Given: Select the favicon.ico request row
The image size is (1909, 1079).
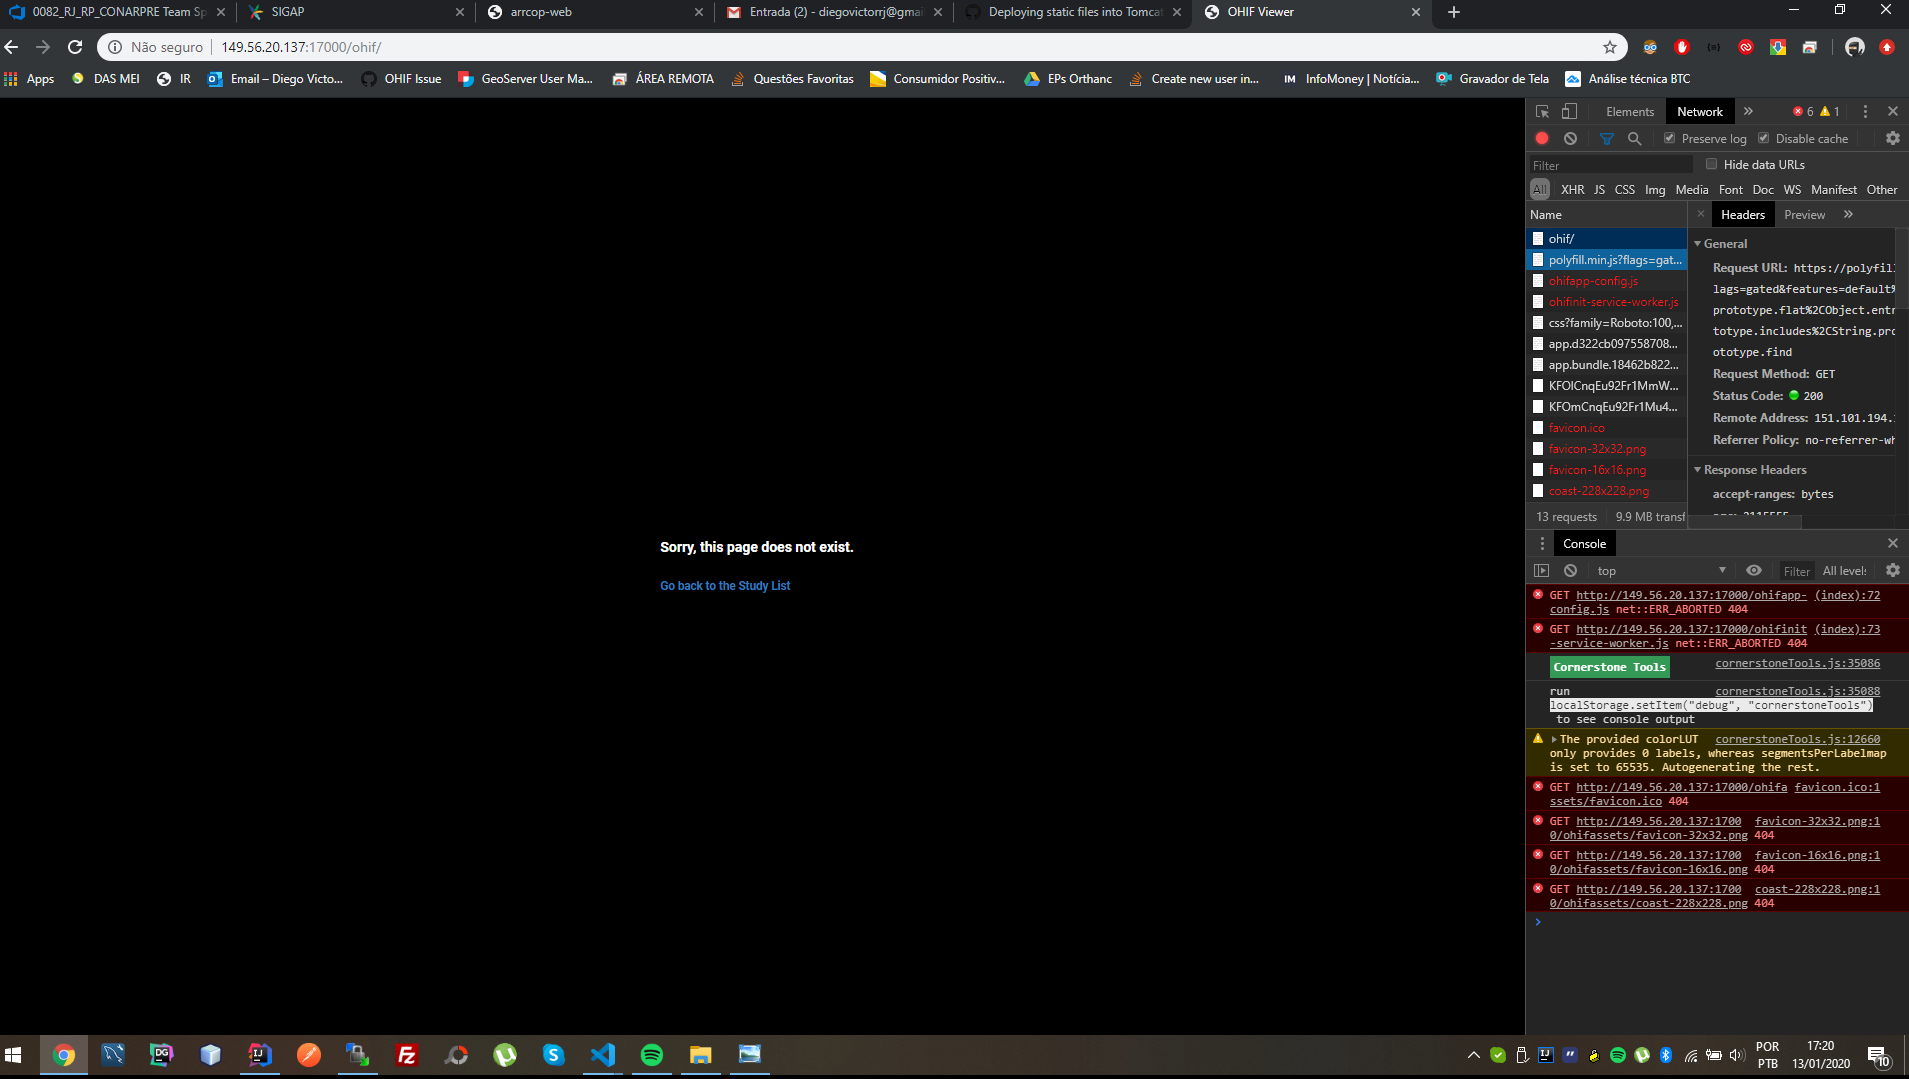Looking at the screenshot, I should pos(1606,428).
